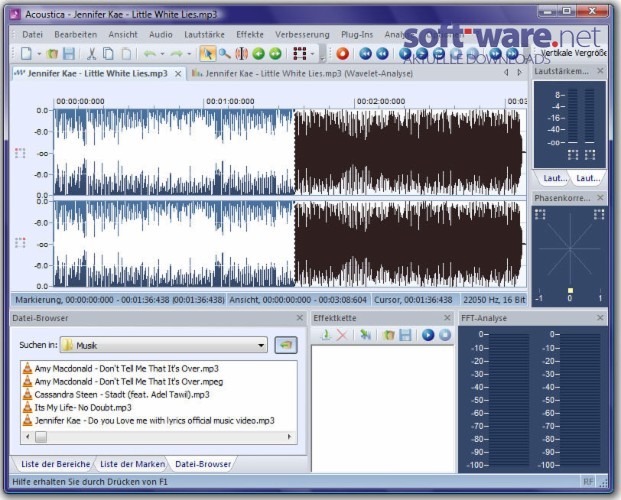Open the Ansicht menu
The width and height of the screenshot is (621, 500).
[x=123, y=34]
